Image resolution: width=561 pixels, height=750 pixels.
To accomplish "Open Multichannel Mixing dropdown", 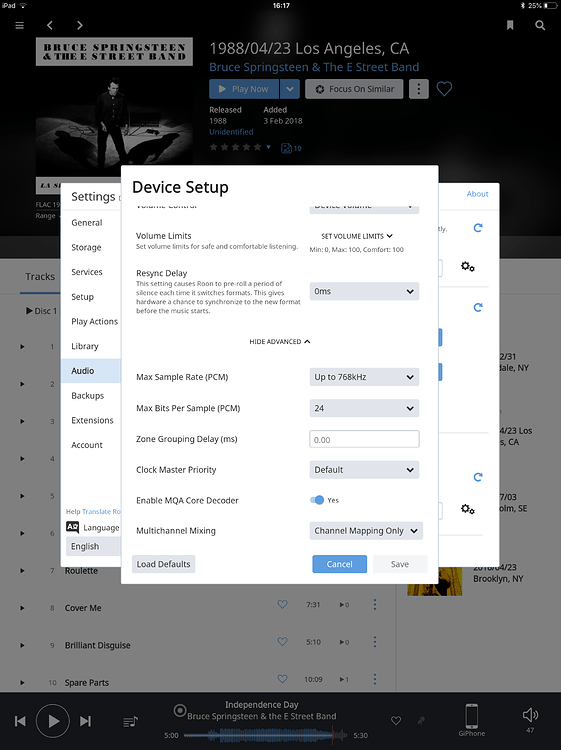I will [x=366, y=531].
